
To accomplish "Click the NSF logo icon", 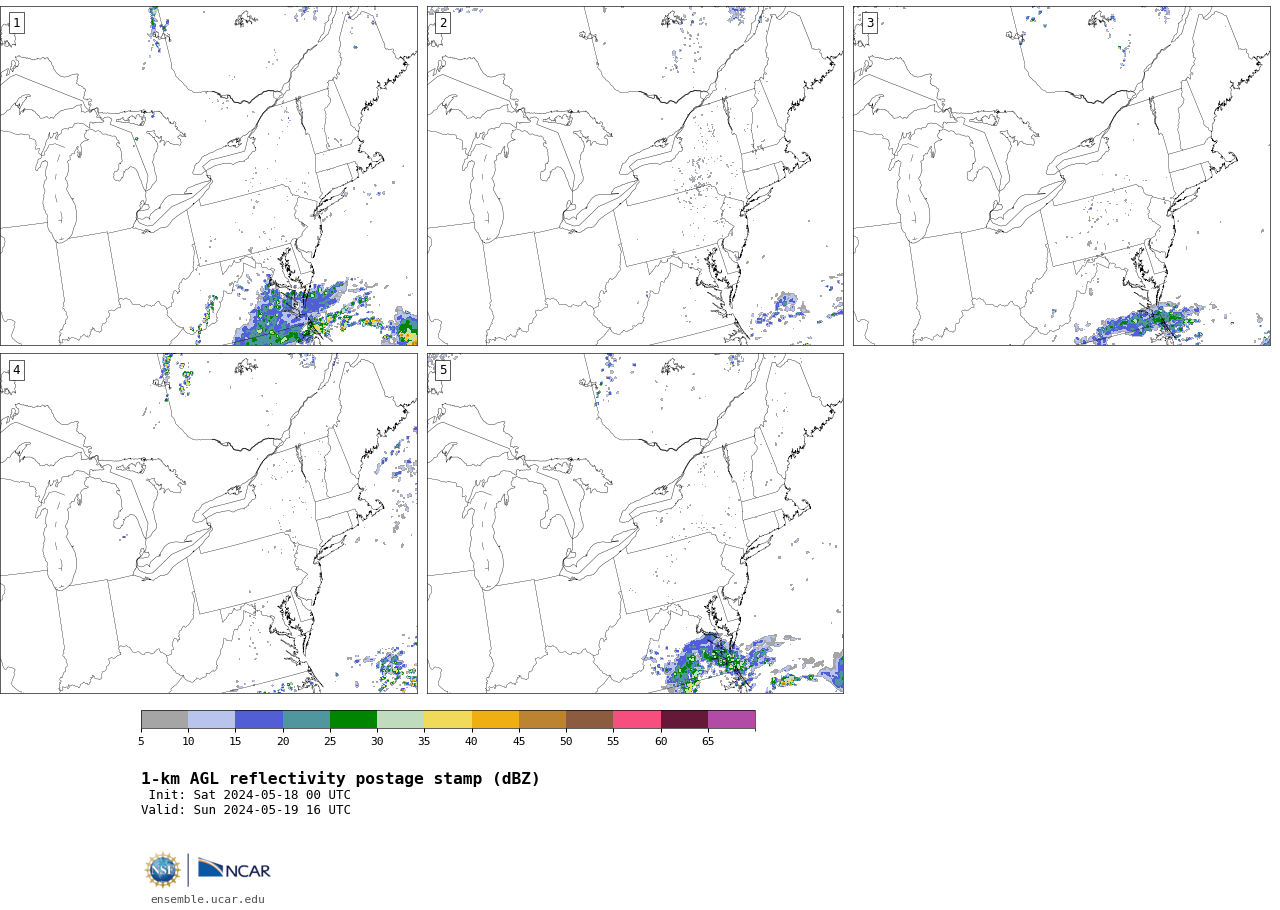I will [162, 870].
